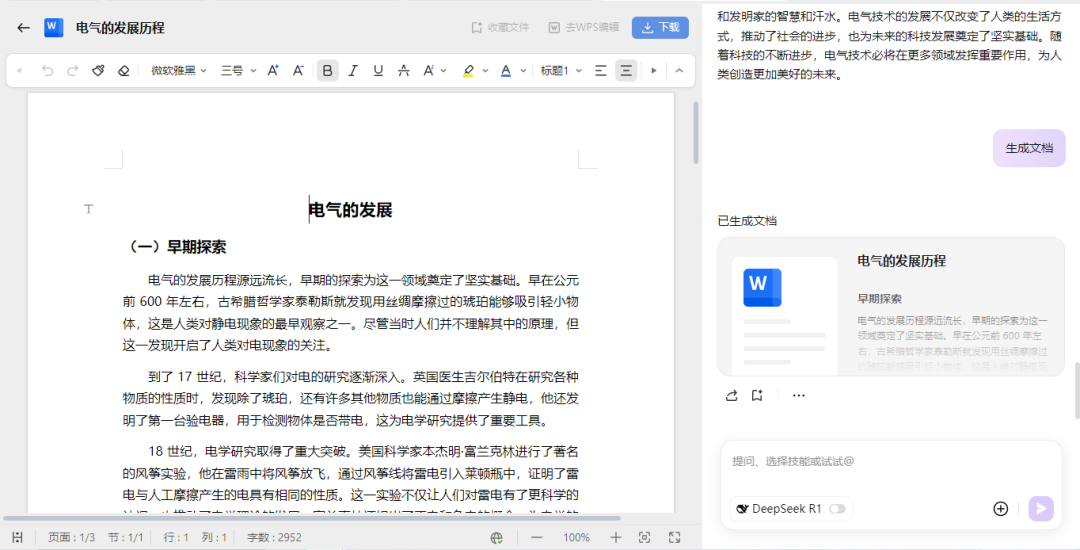Image resolution: width=1080 pixels, height=550 pixels.
Task: Click the T paragraph marker icon
Action: coord(88,209)
